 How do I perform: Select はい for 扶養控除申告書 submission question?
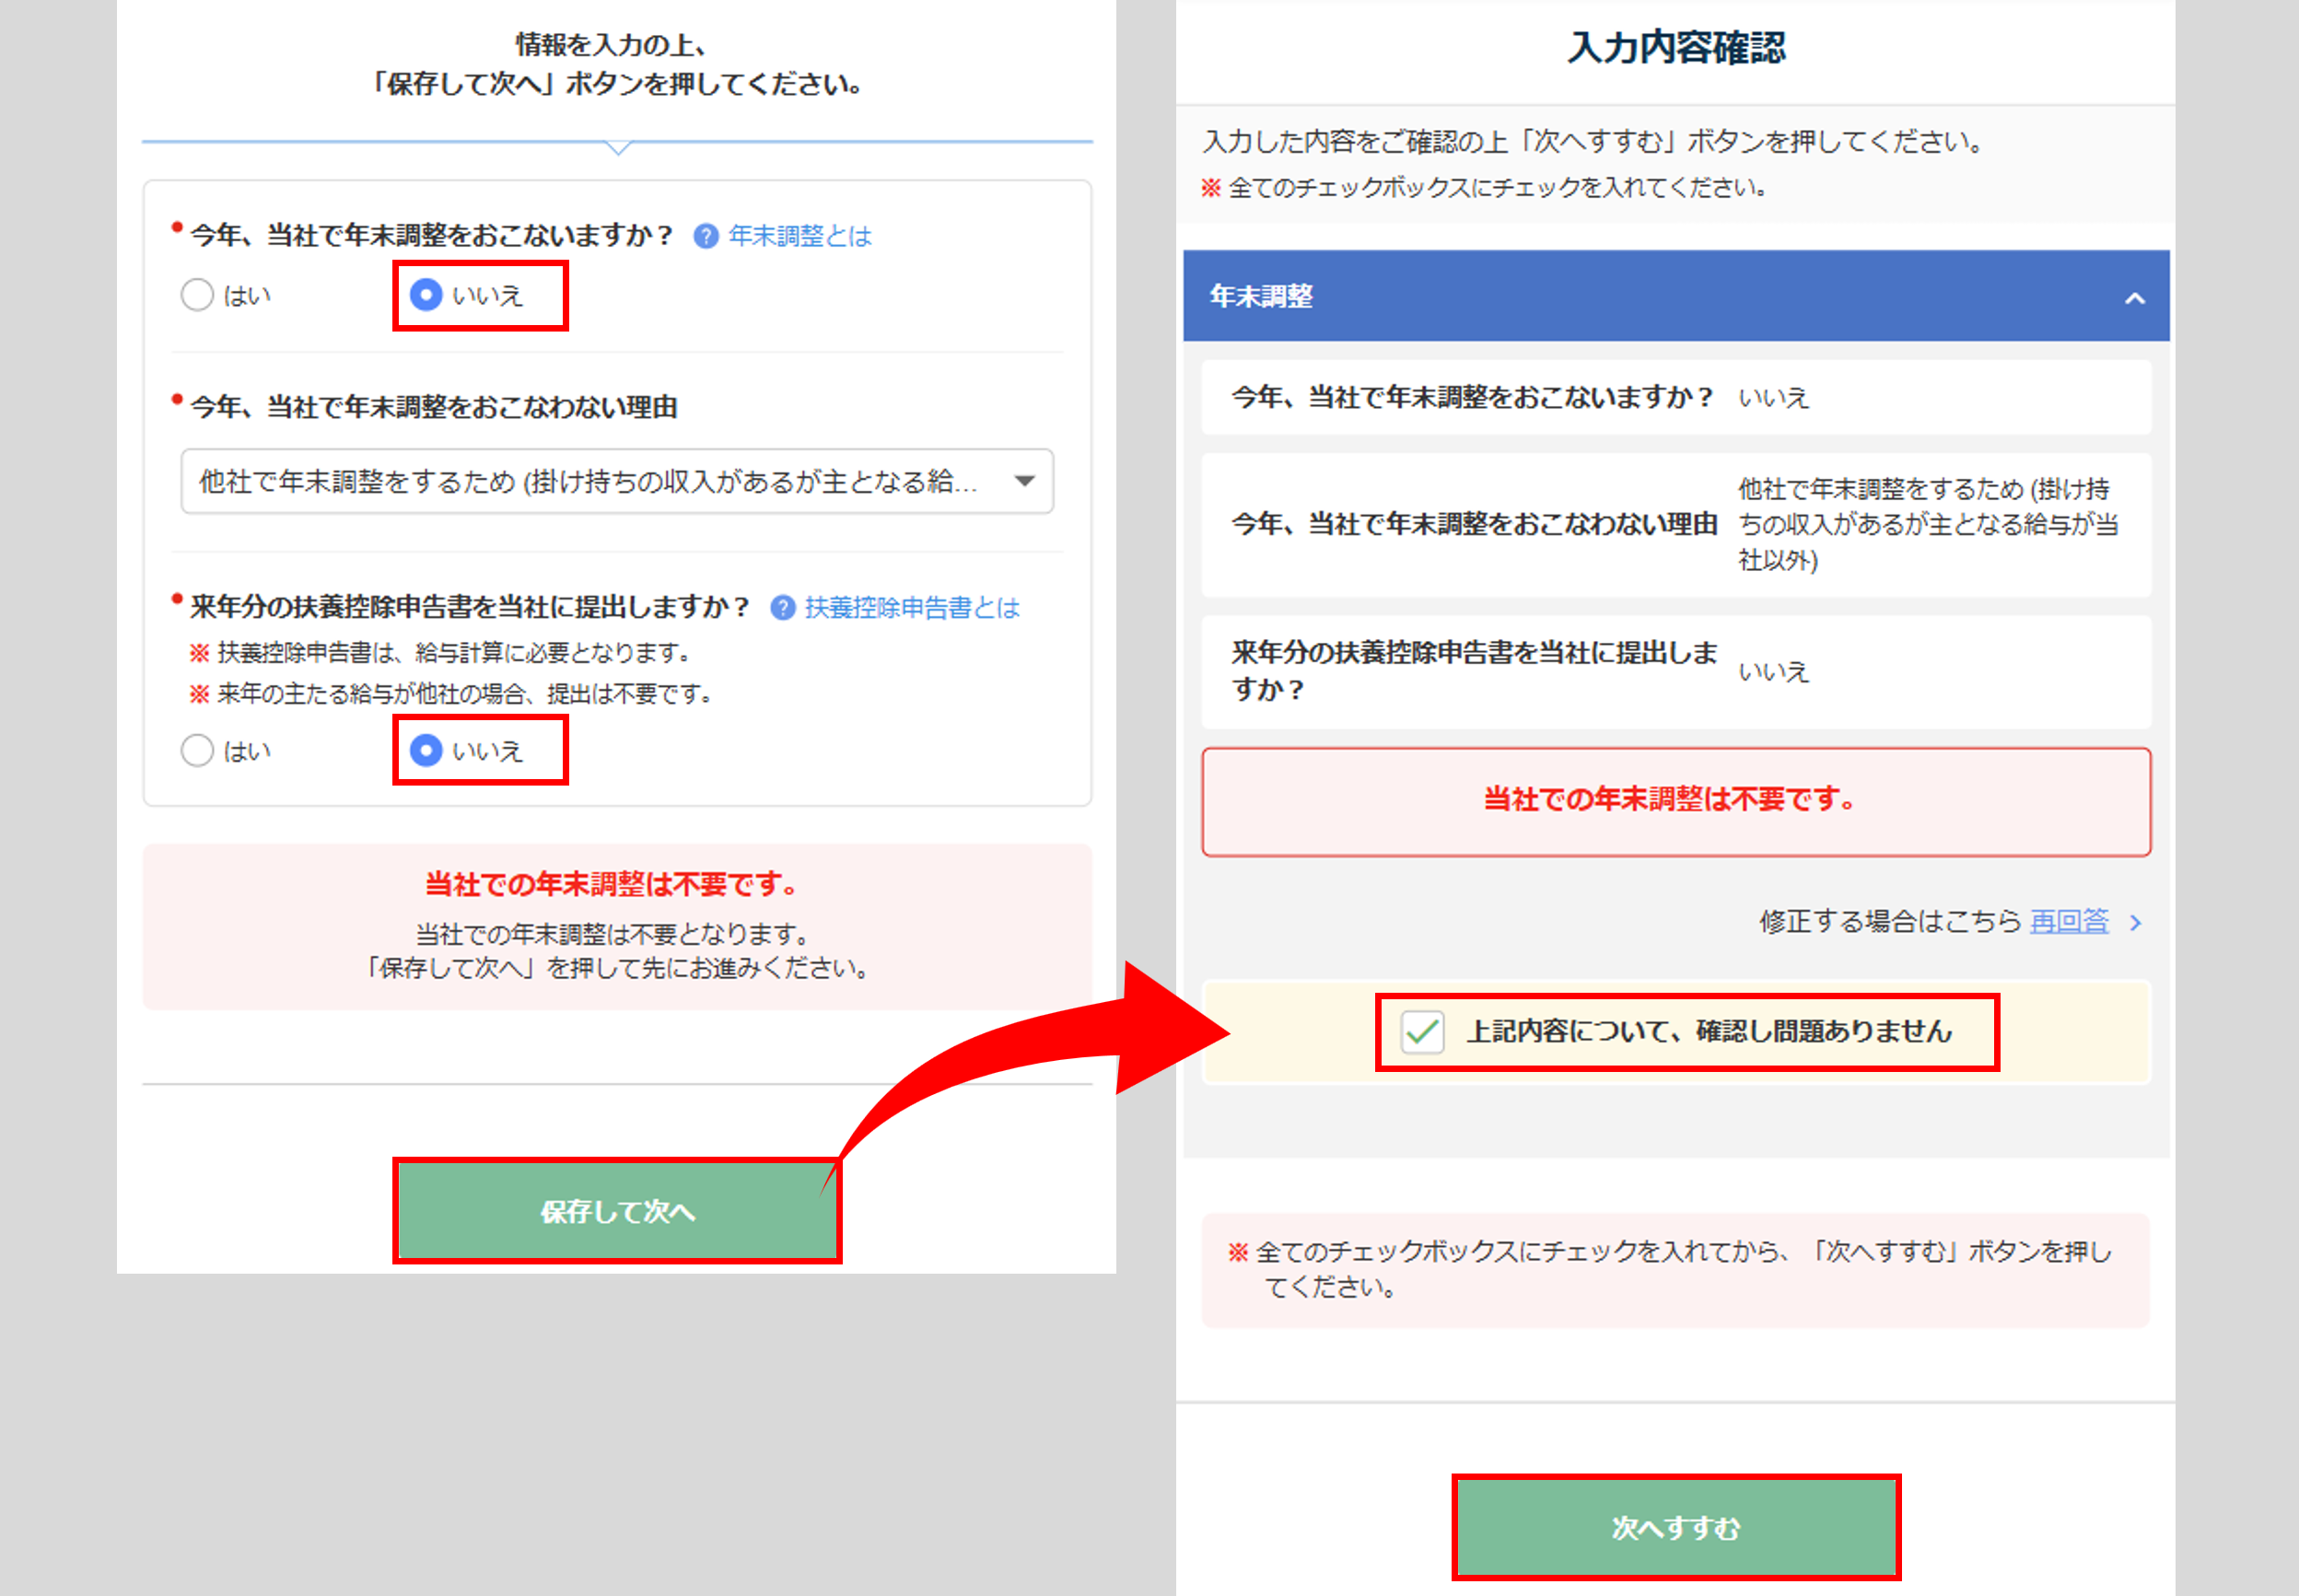(x=197, y=750)
